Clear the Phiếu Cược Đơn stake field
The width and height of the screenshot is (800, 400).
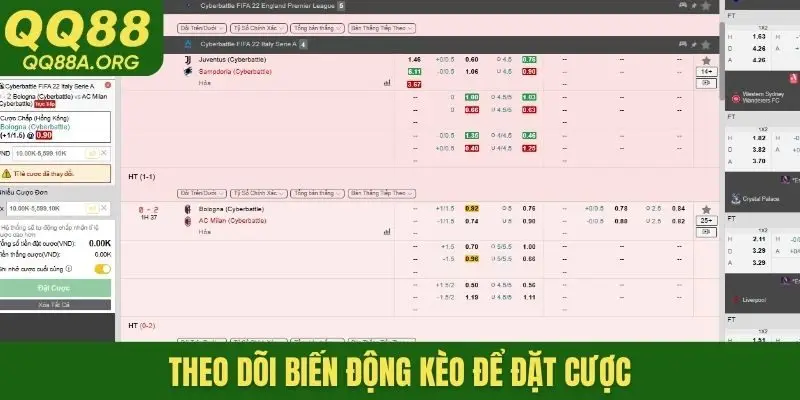tap(104, 208)
